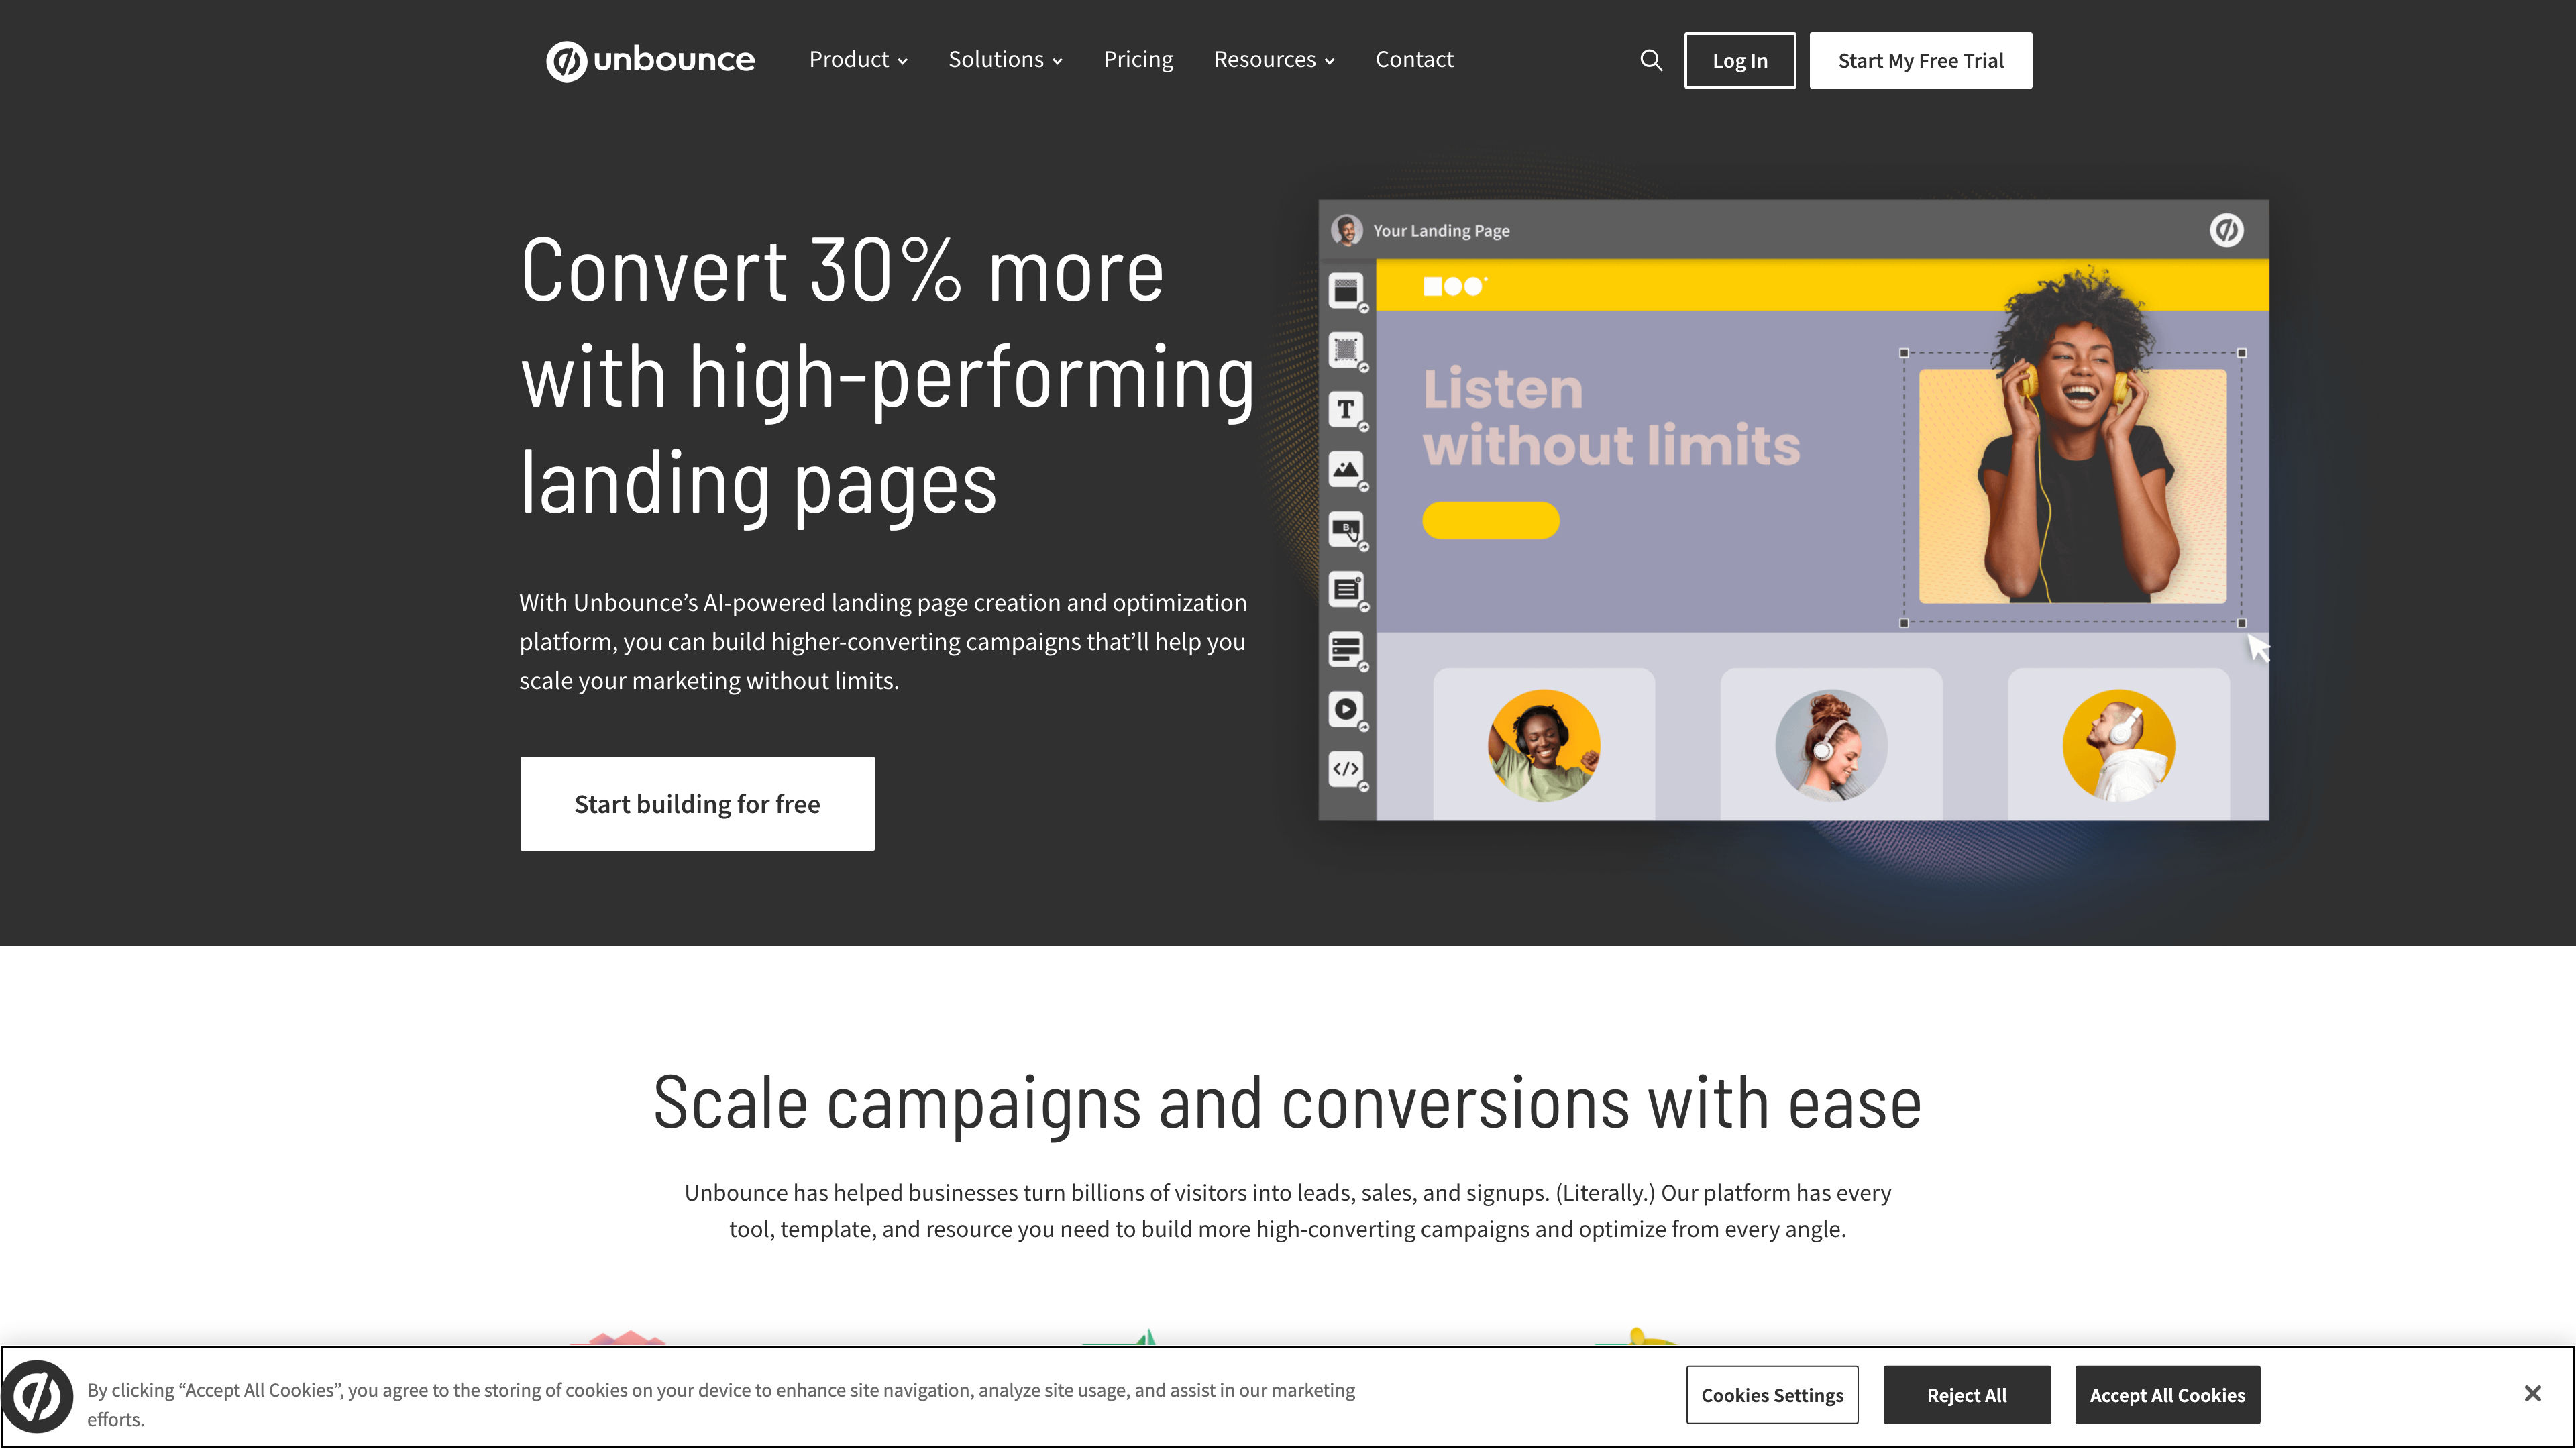Viewport: 2576px width, 1449px height.
Task: Dismiss the cookie consent banner
Action: (x=2532, y=1394)
